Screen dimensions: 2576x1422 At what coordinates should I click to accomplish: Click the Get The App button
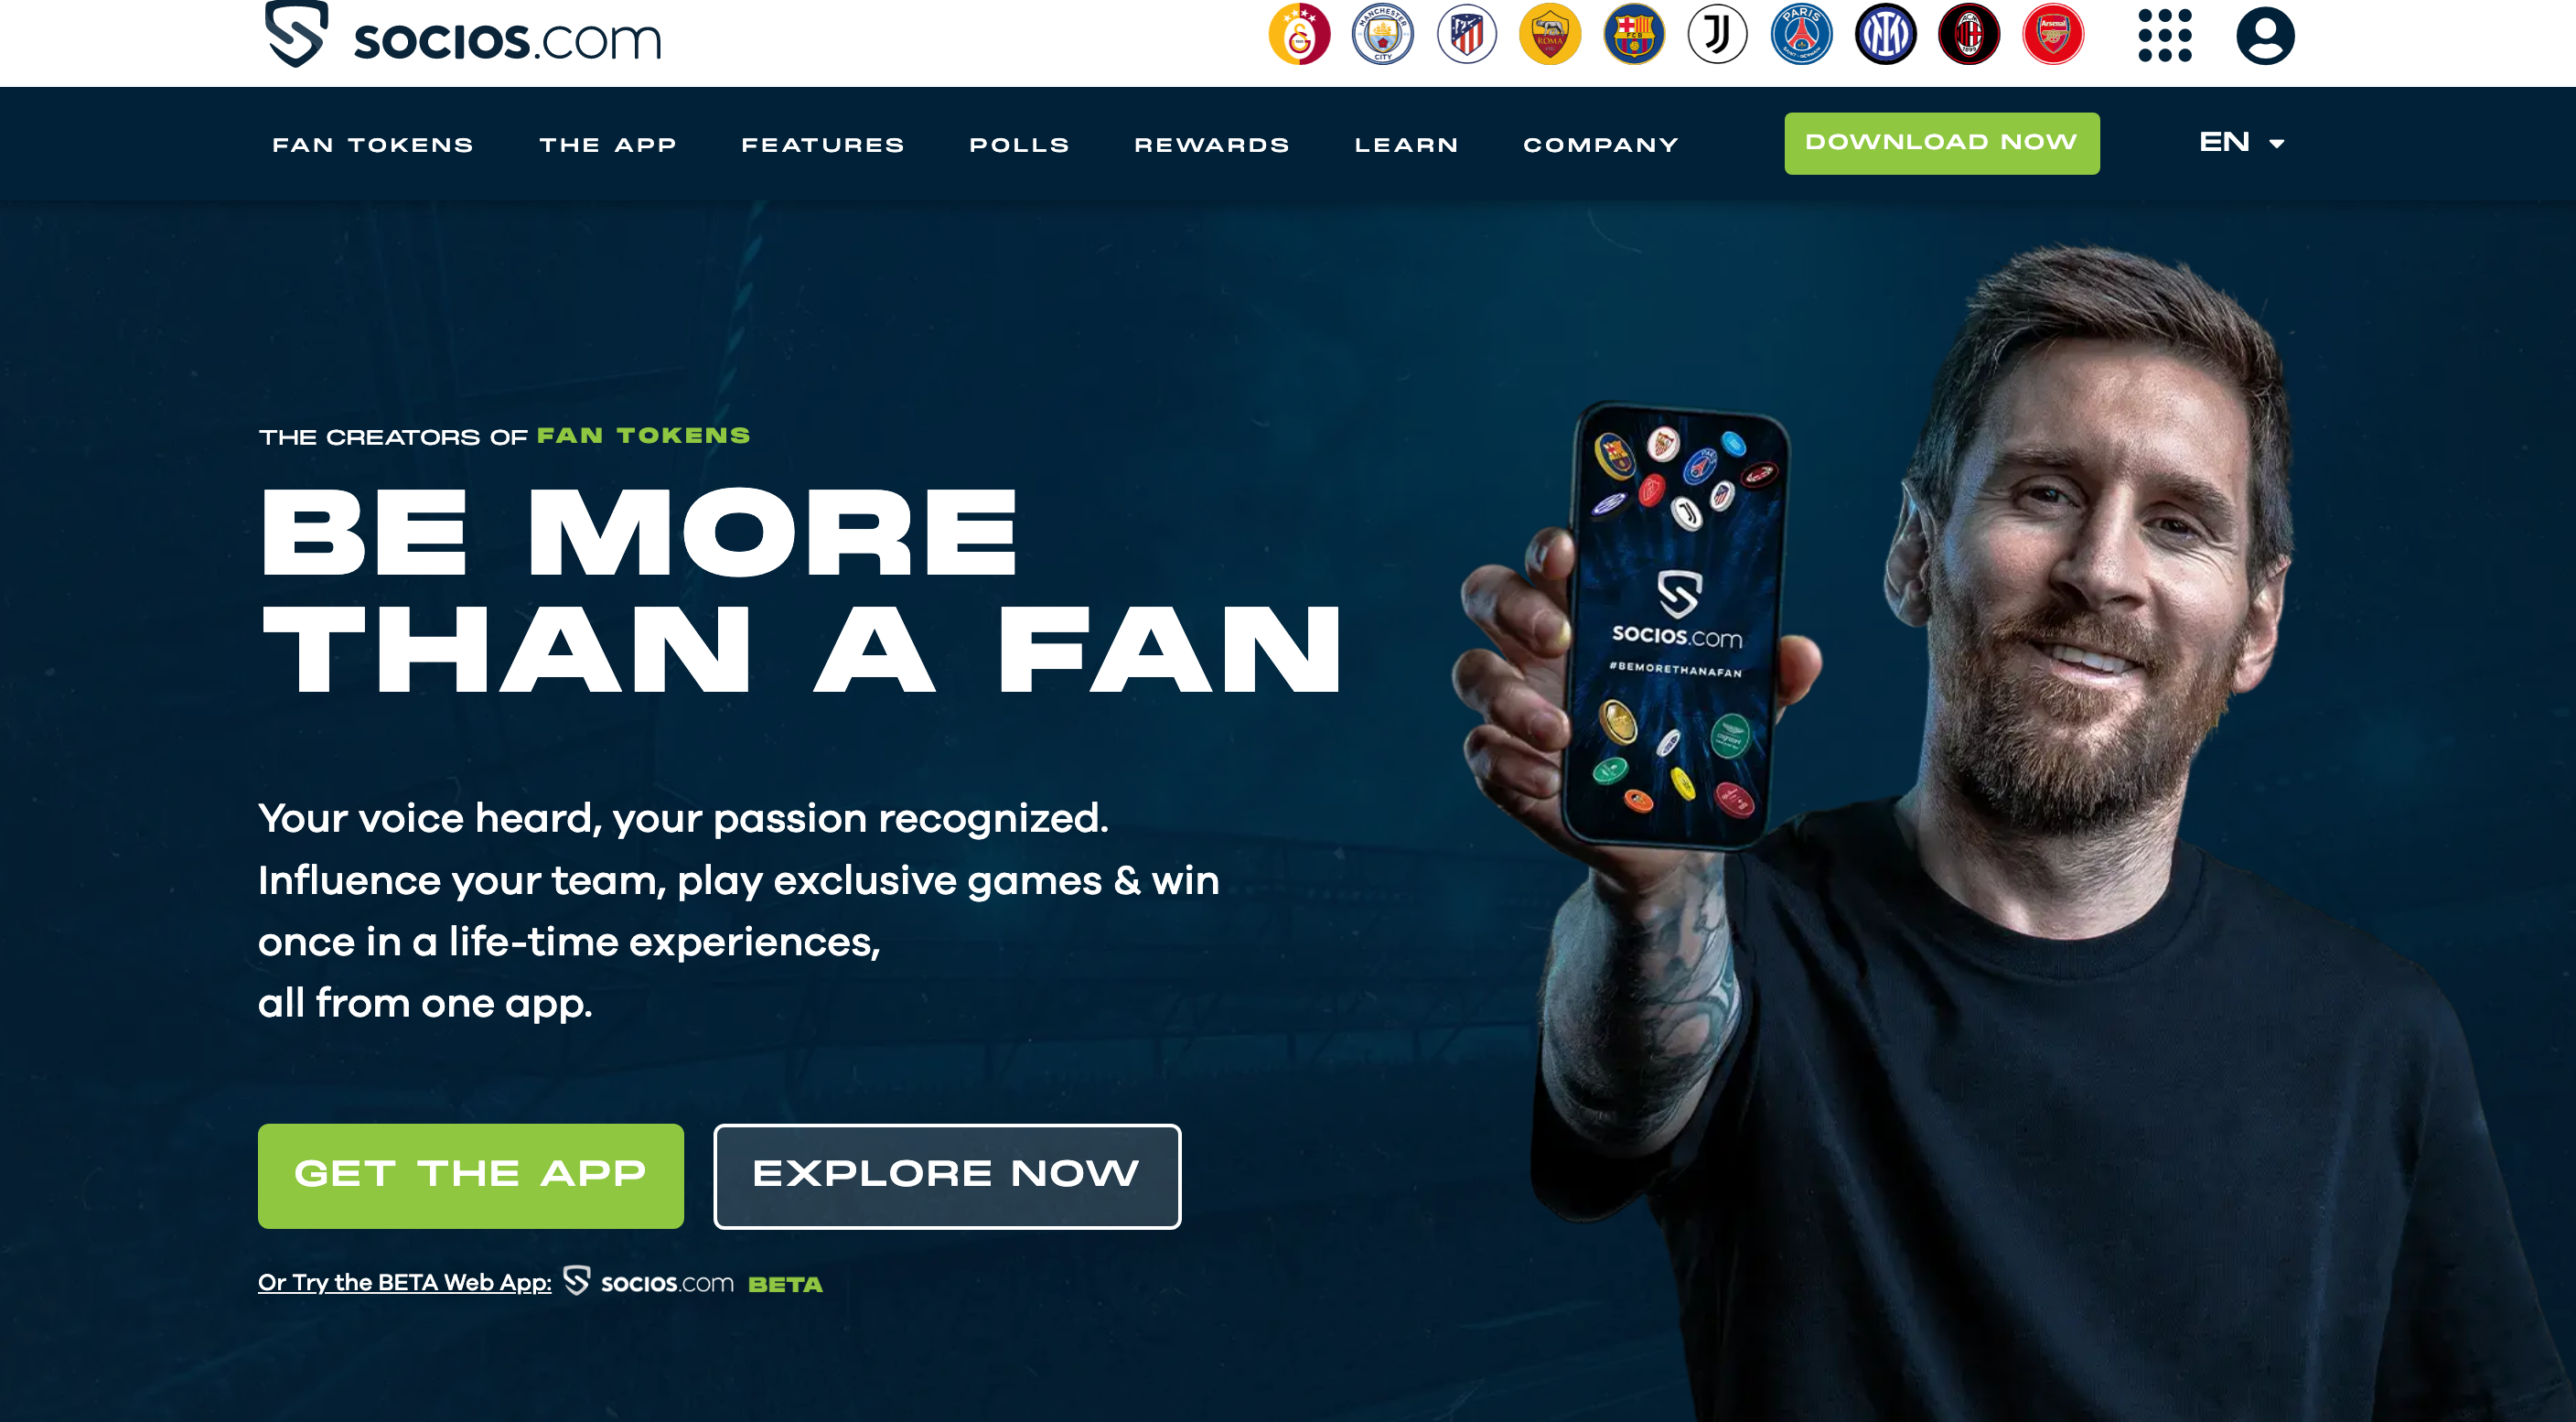[x=471, y=1176]
